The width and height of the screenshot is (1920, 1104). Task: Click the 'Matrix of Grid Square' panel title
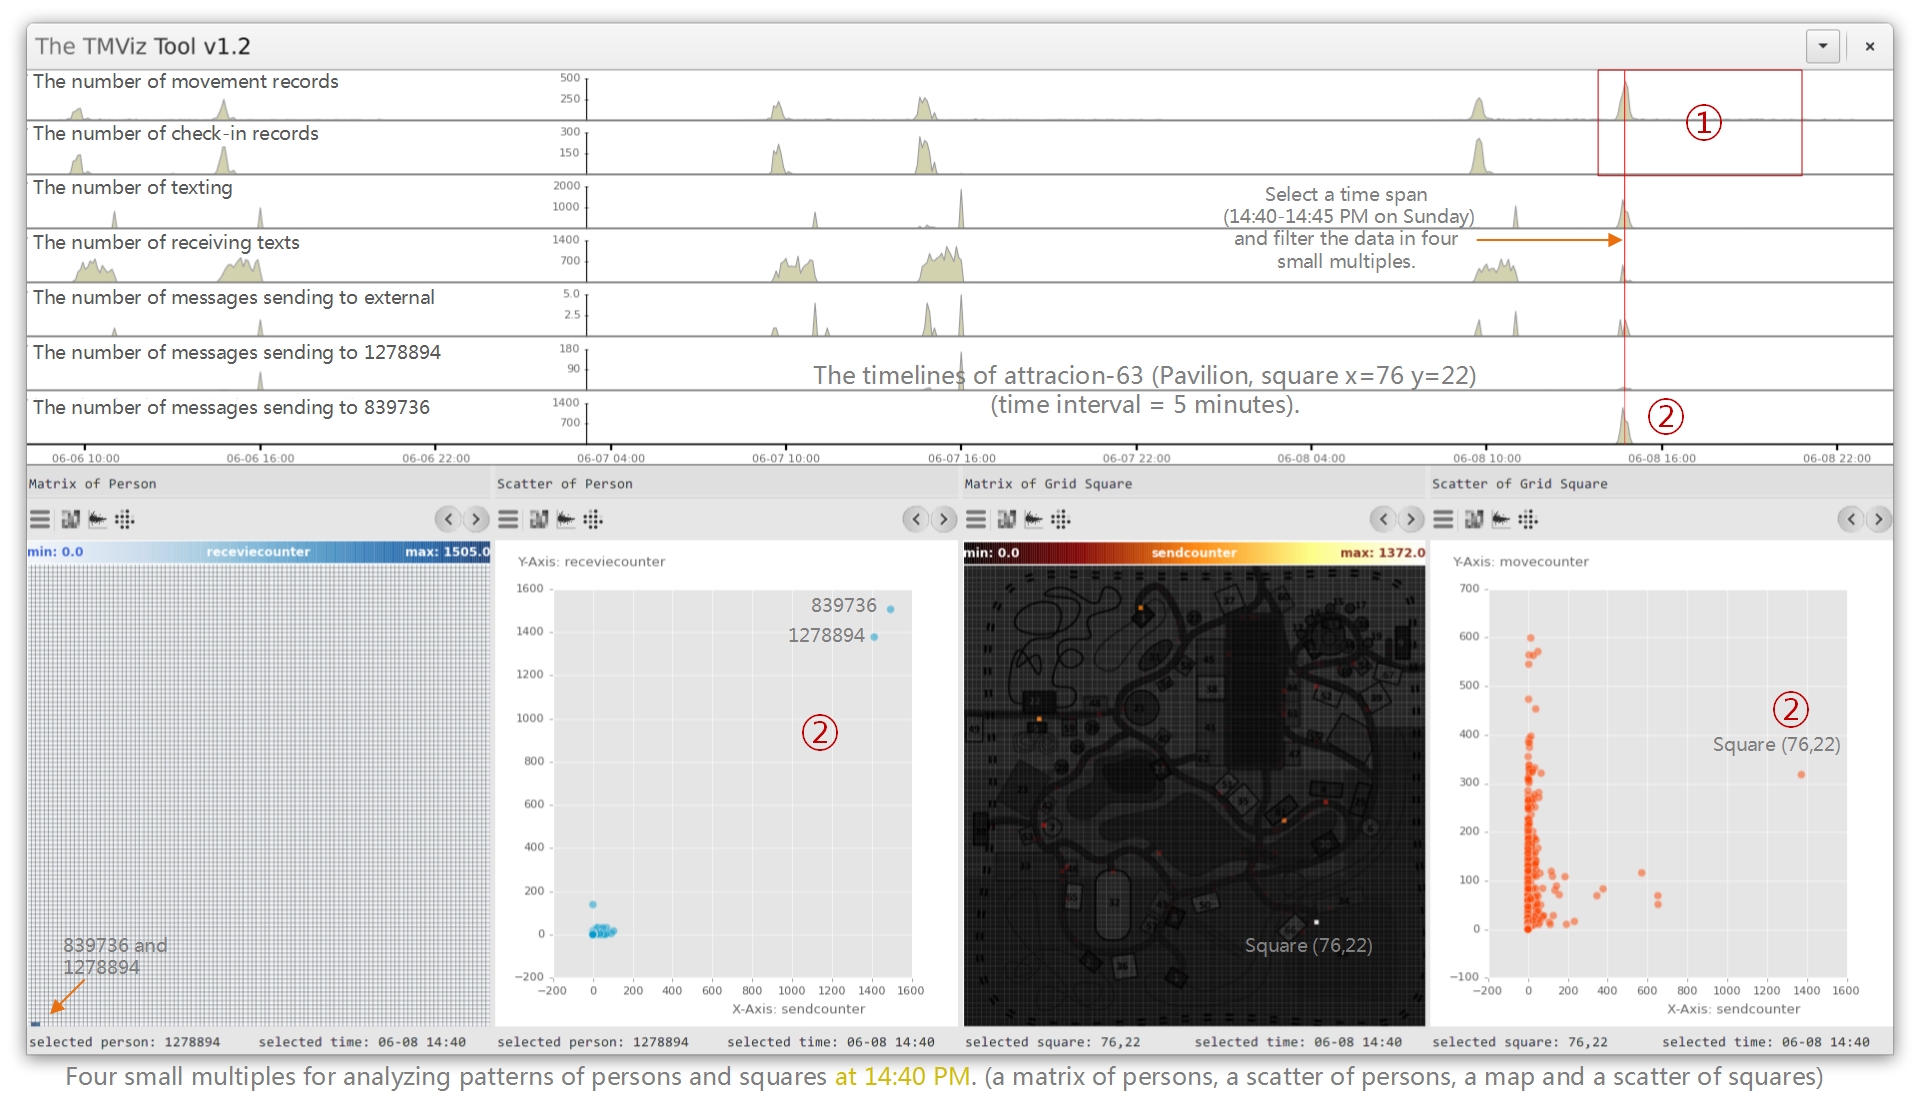pyautogui.click(x=1048, y=484)
